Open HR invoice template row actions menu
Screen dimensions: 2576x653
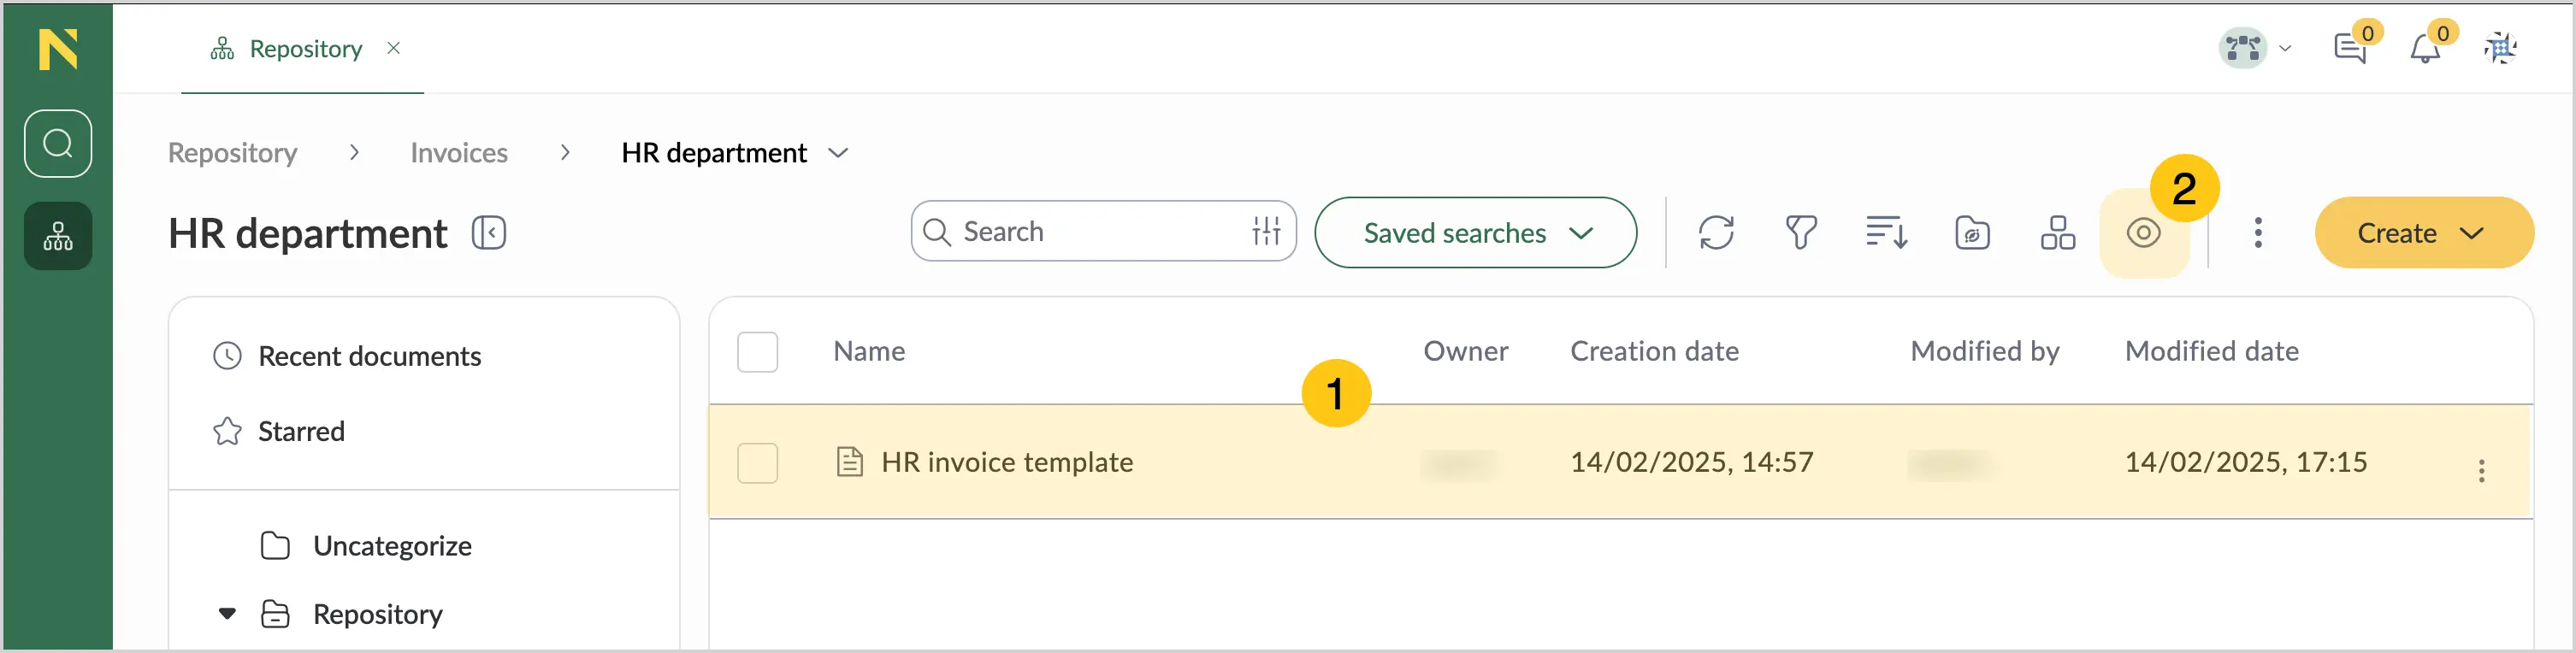[2481, 471]
